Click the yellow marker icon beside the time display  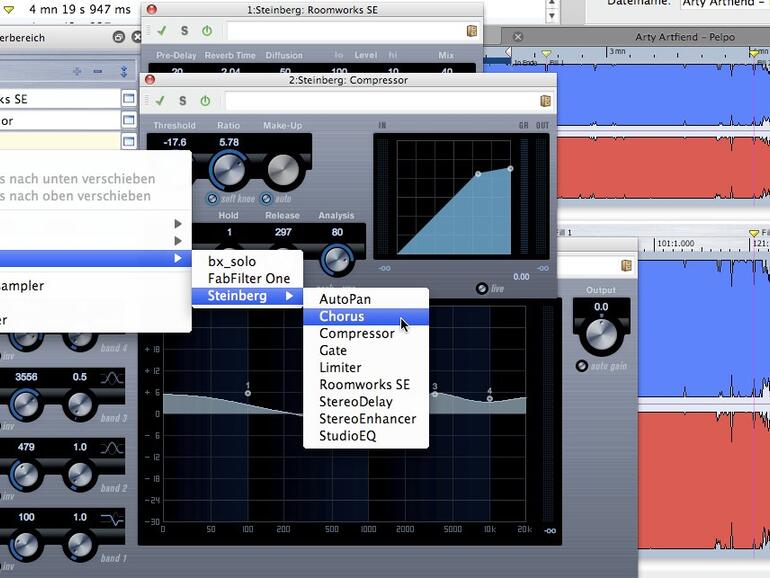9,9
